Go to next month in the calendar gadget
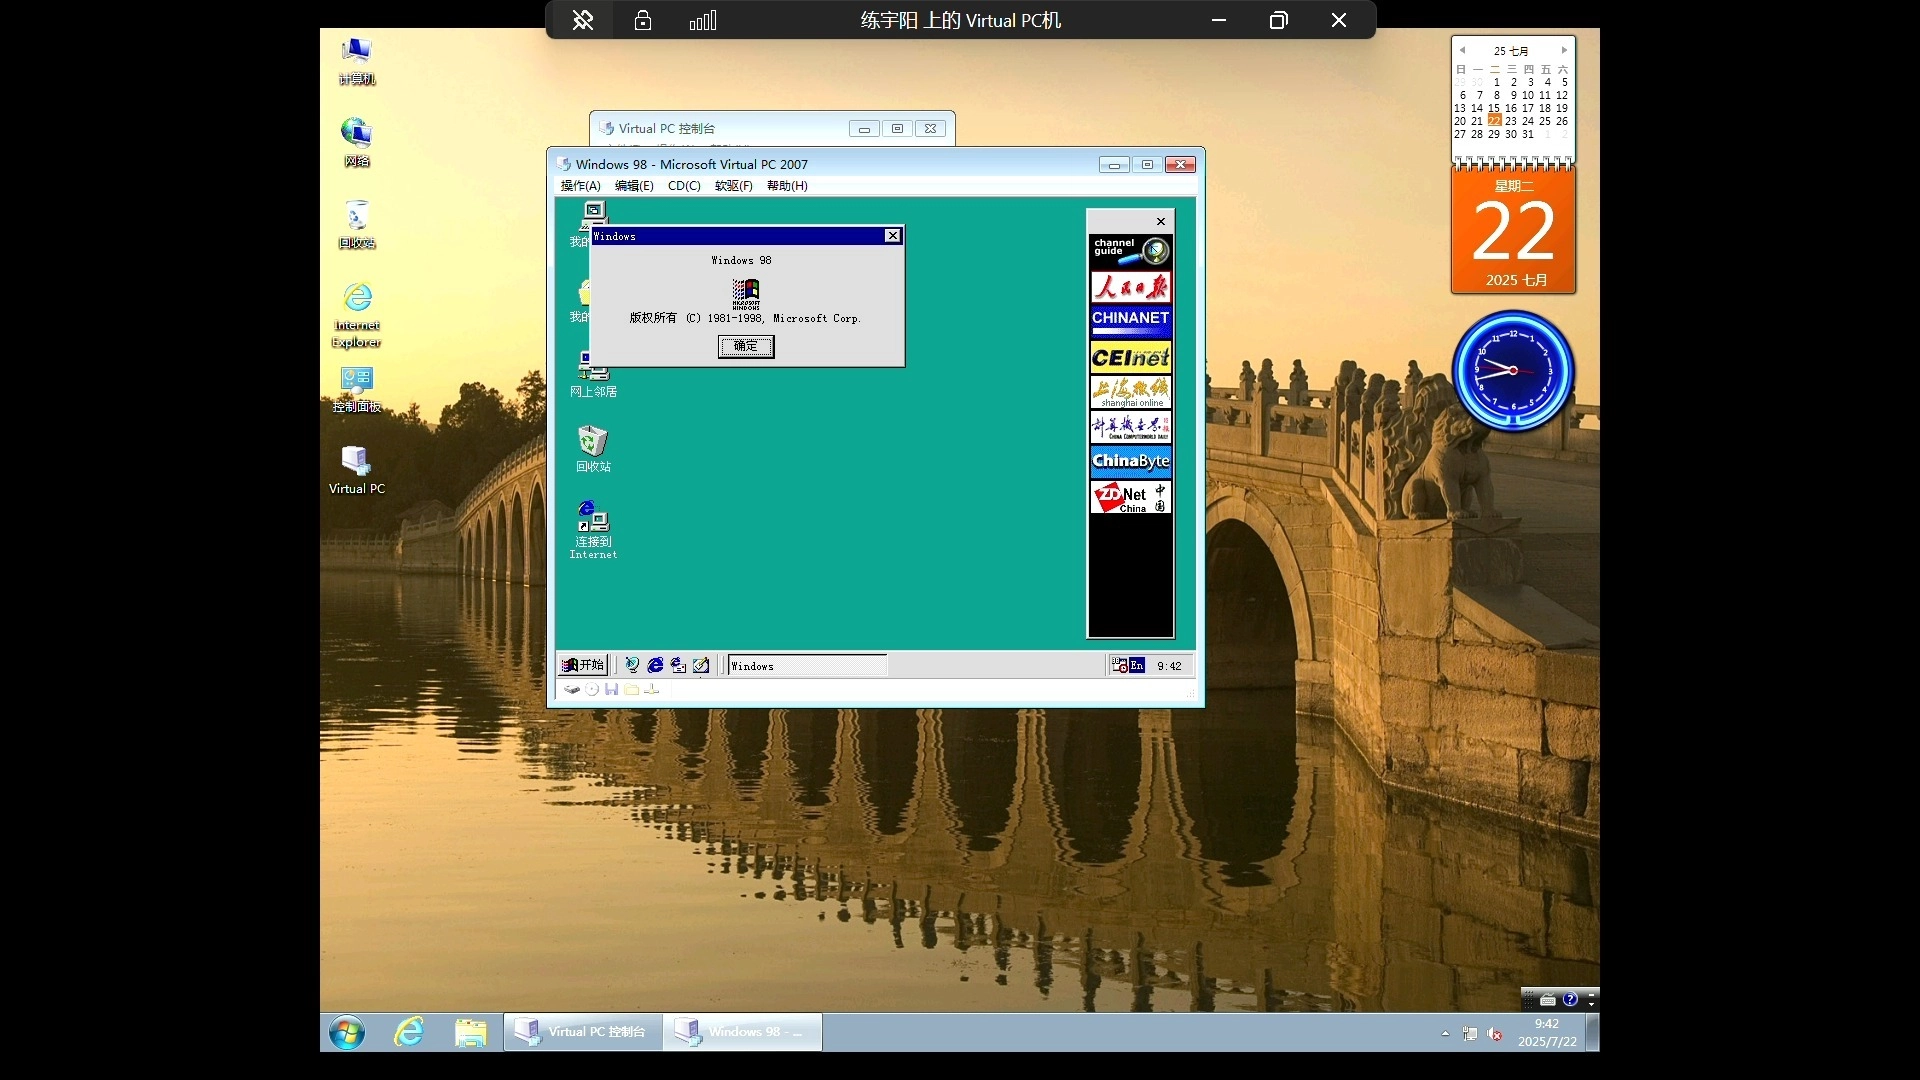Viewport: 1920px width, 1080px height. tap(1564, 50)
